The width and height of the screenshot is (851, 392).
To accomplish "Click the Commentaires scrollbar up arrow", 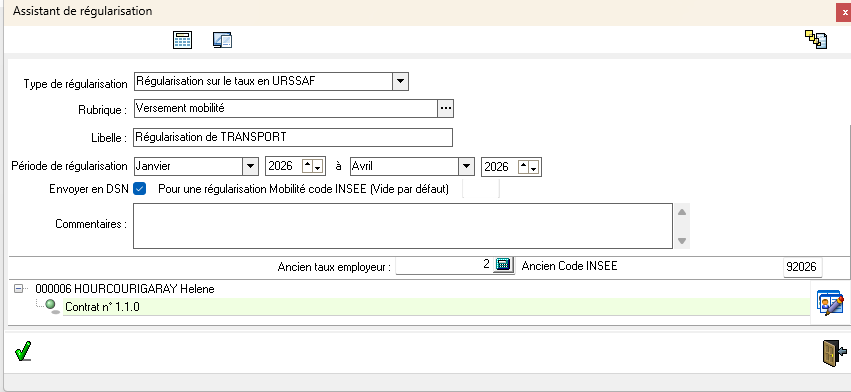I will click(682, 212).
